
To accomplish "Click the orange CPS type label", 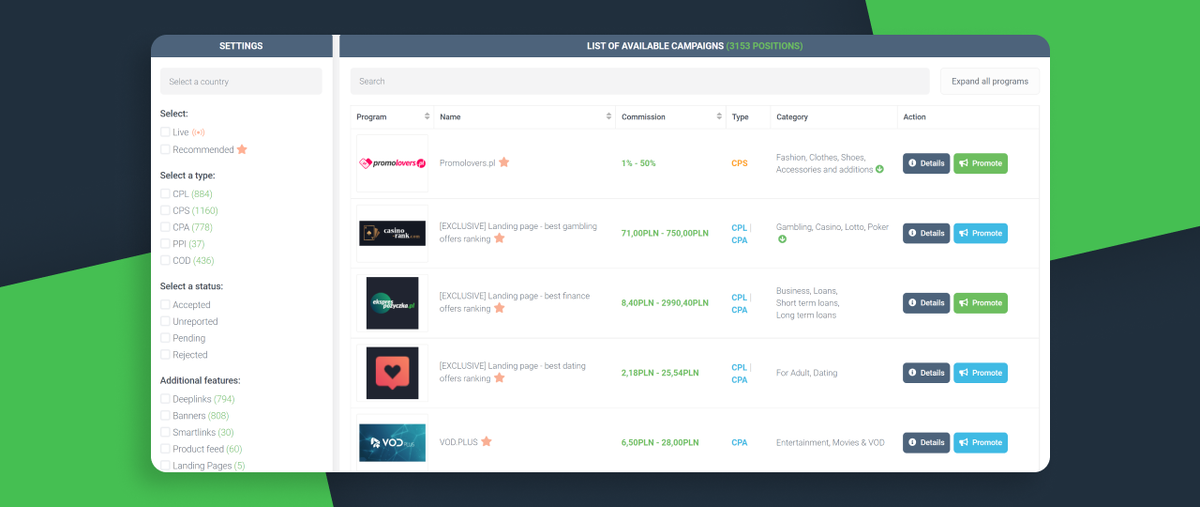I will click(x=739, y=163).
